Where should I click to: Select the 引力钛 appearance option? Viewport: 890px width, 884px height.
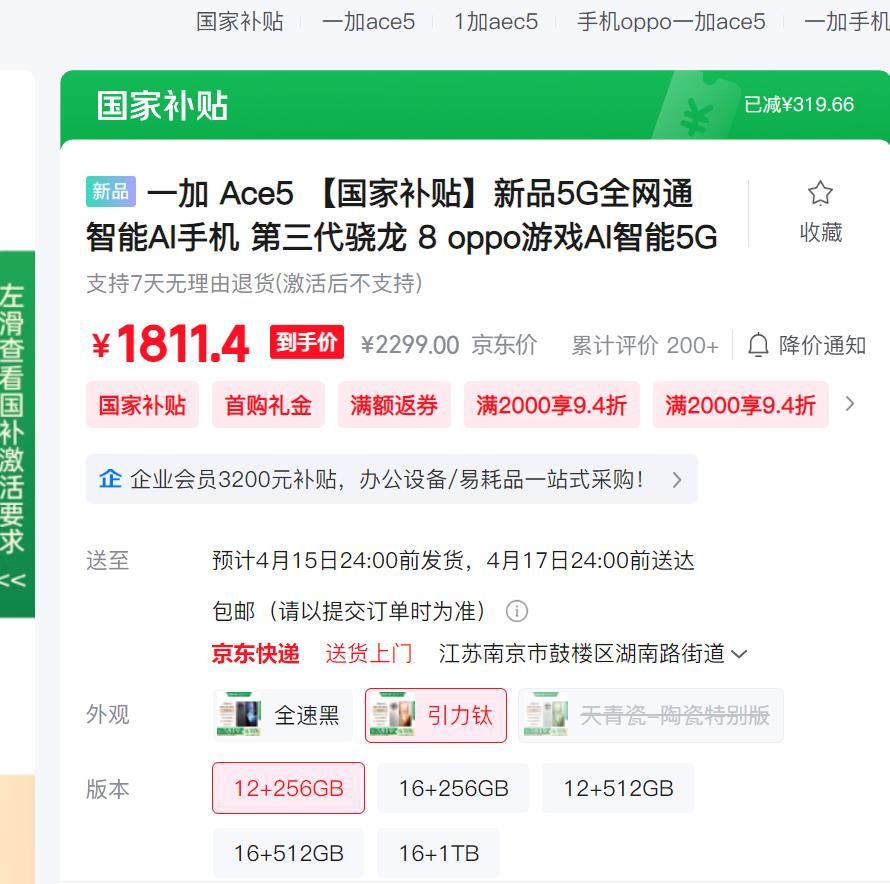(x=436, y=715)
